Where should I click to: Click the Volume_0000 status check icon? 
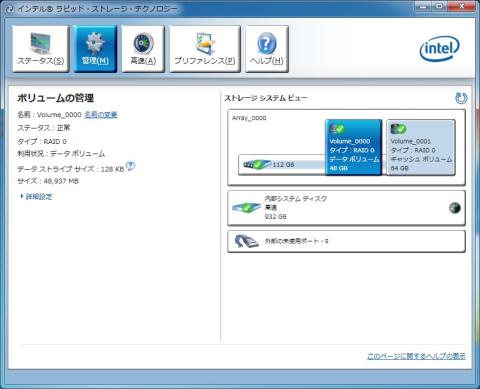pyautogui.click(x=337, y=128)
